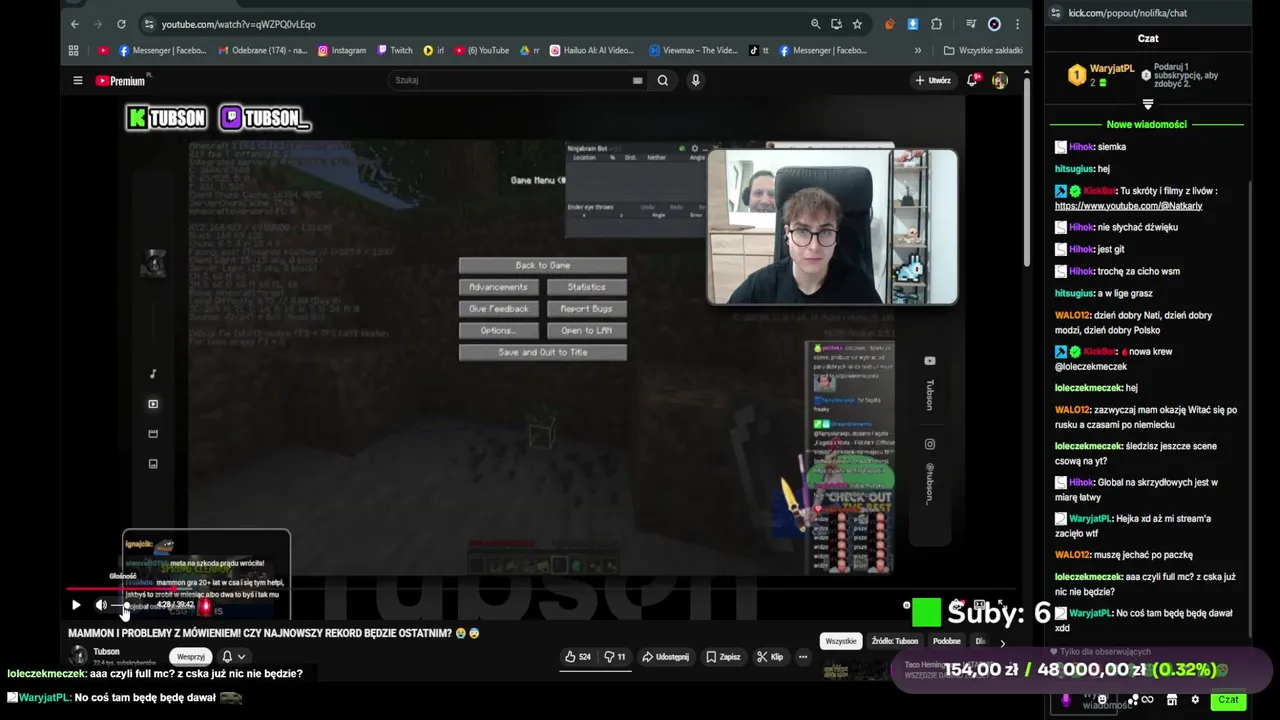Viewport: 1280px width, 720px height.
Task: Open the browser apps grid in bookmarks bar
Action: click(73, 50)
